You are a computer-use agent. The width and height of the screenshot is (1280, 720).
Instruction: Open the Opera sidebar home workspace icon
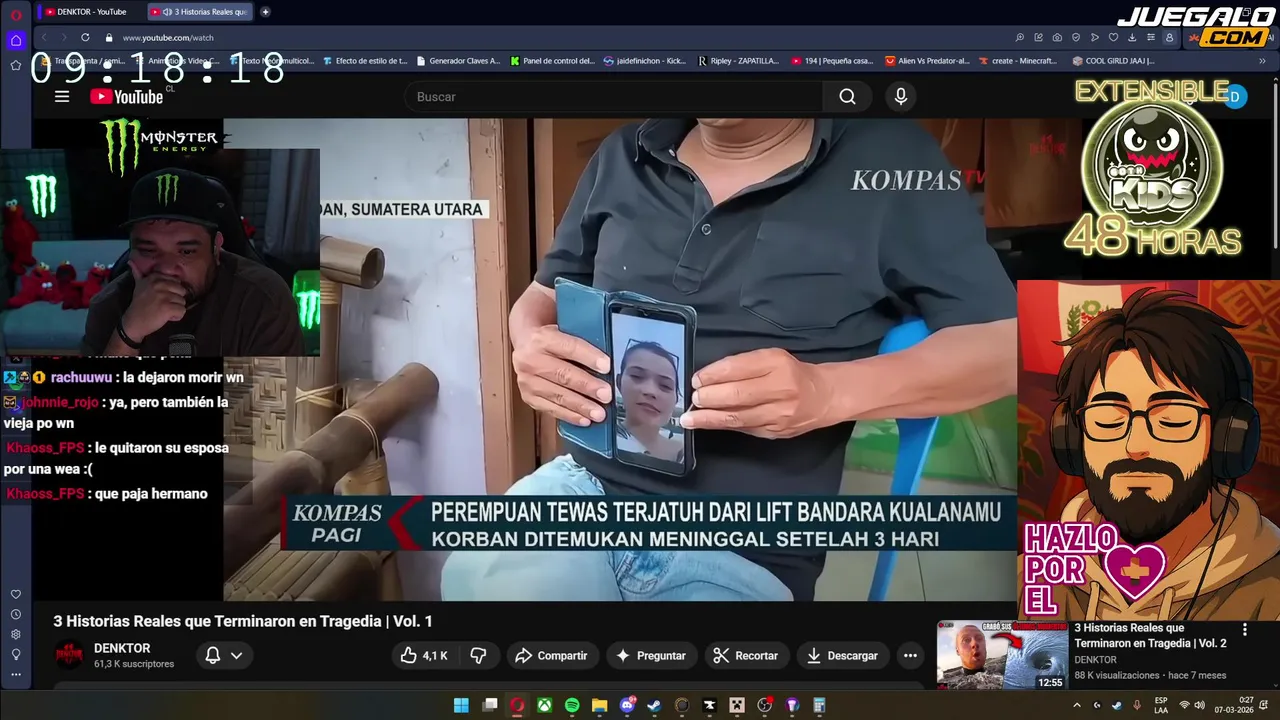(x=16, y=41)
